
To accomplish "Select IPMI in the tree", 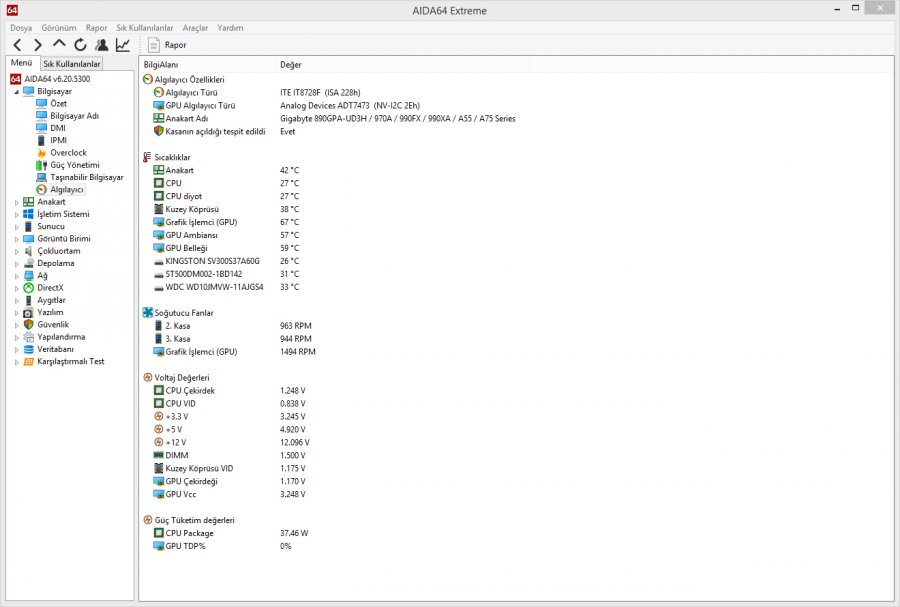I will [x=52, y=140].
